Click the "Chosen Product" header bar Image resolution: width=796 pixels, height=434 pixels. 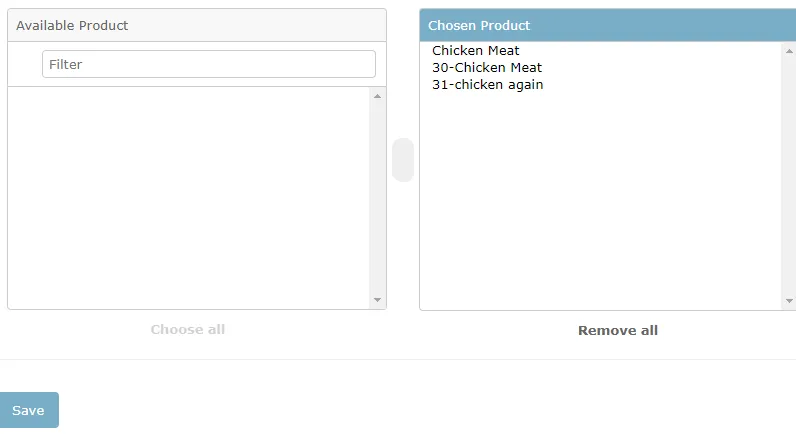pyautogui.click(x=479, y=25)
